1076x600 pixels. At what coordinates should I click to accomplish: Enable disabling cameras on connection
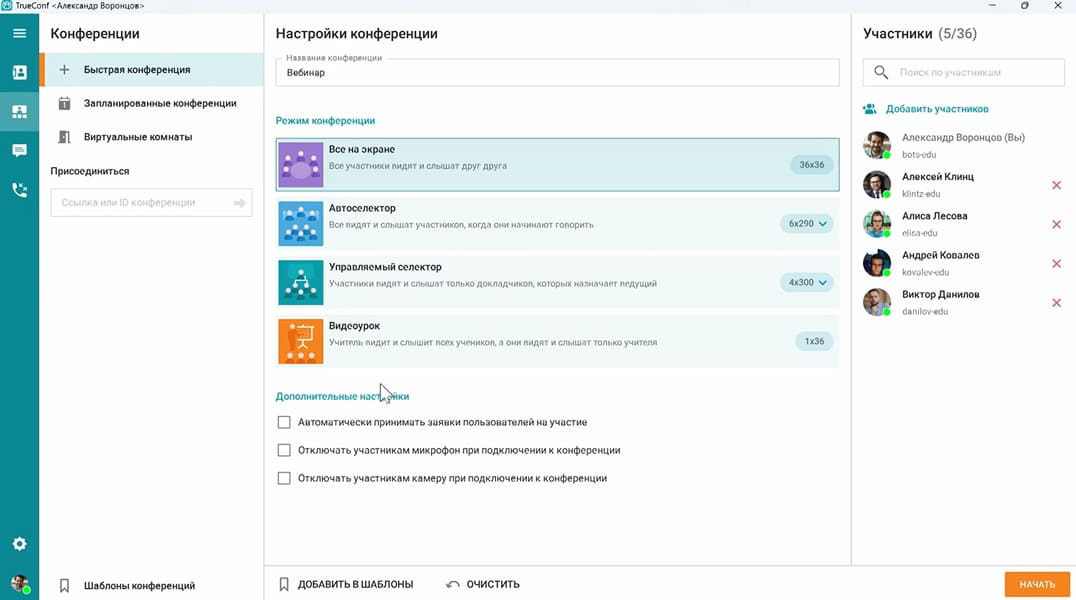284,479
